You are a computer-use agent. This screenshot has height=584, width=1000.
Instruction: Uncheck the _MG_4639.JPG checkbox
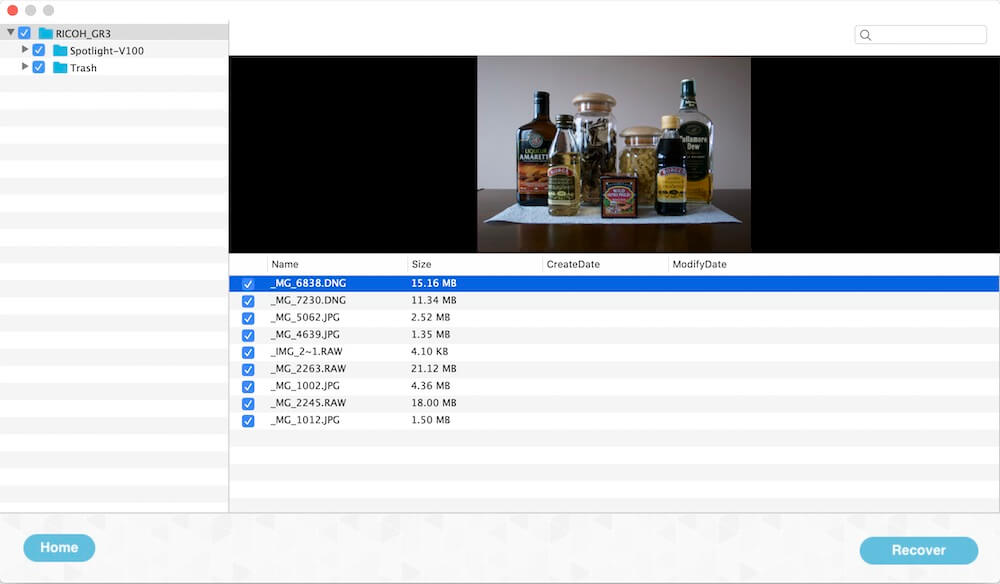pos(248,335)
